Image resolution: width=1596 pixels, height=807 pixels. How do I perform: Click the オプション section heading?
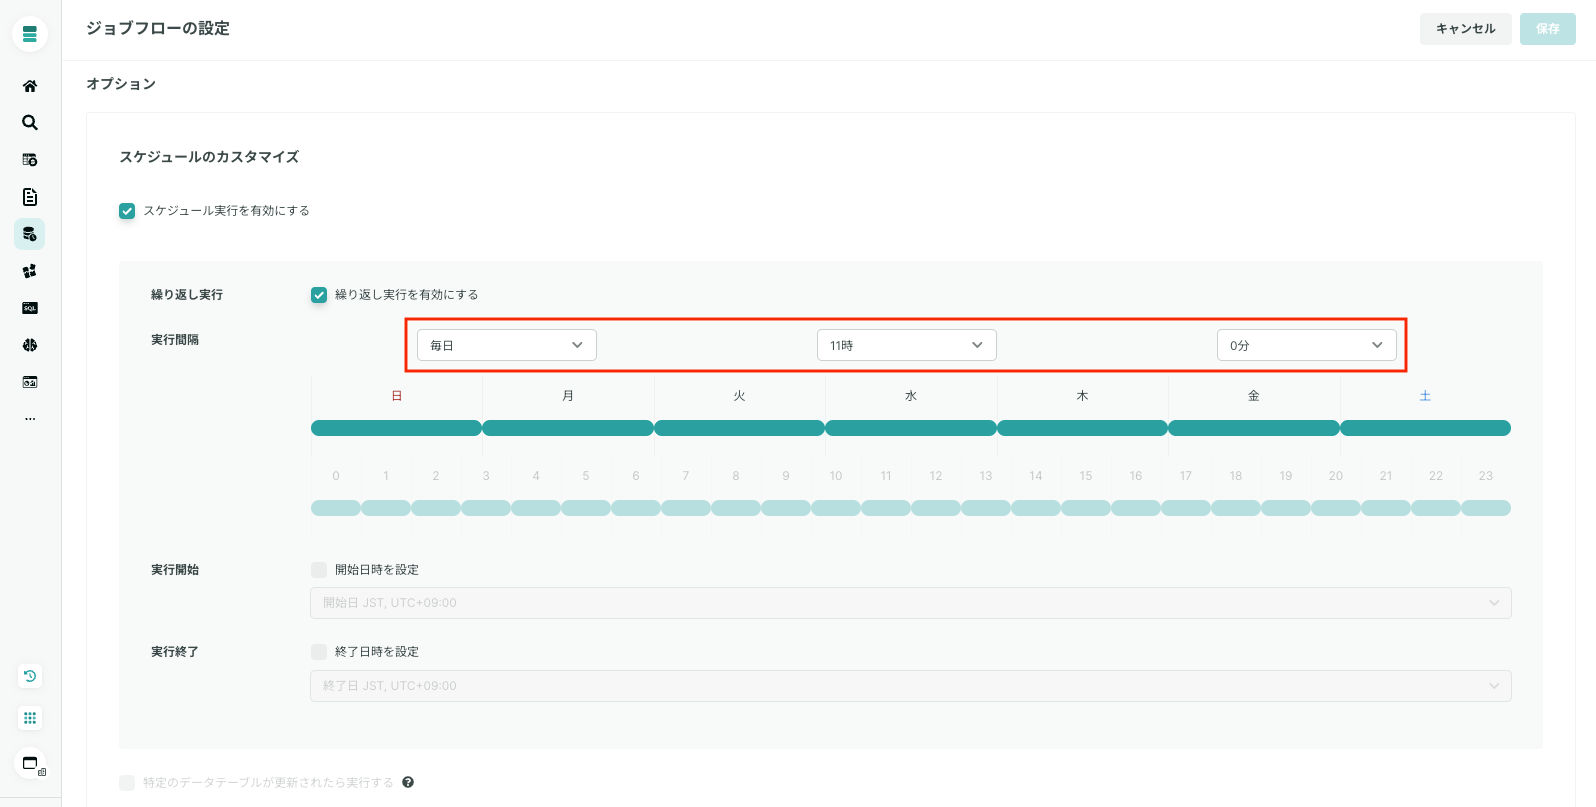121,84
